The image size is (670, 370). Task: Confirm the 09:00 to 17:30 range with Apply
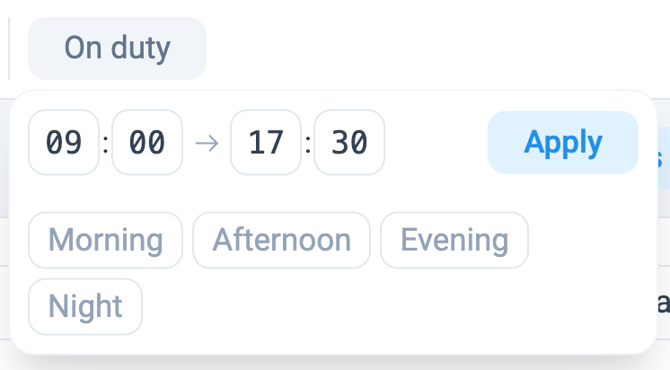[x=563, y=142]
